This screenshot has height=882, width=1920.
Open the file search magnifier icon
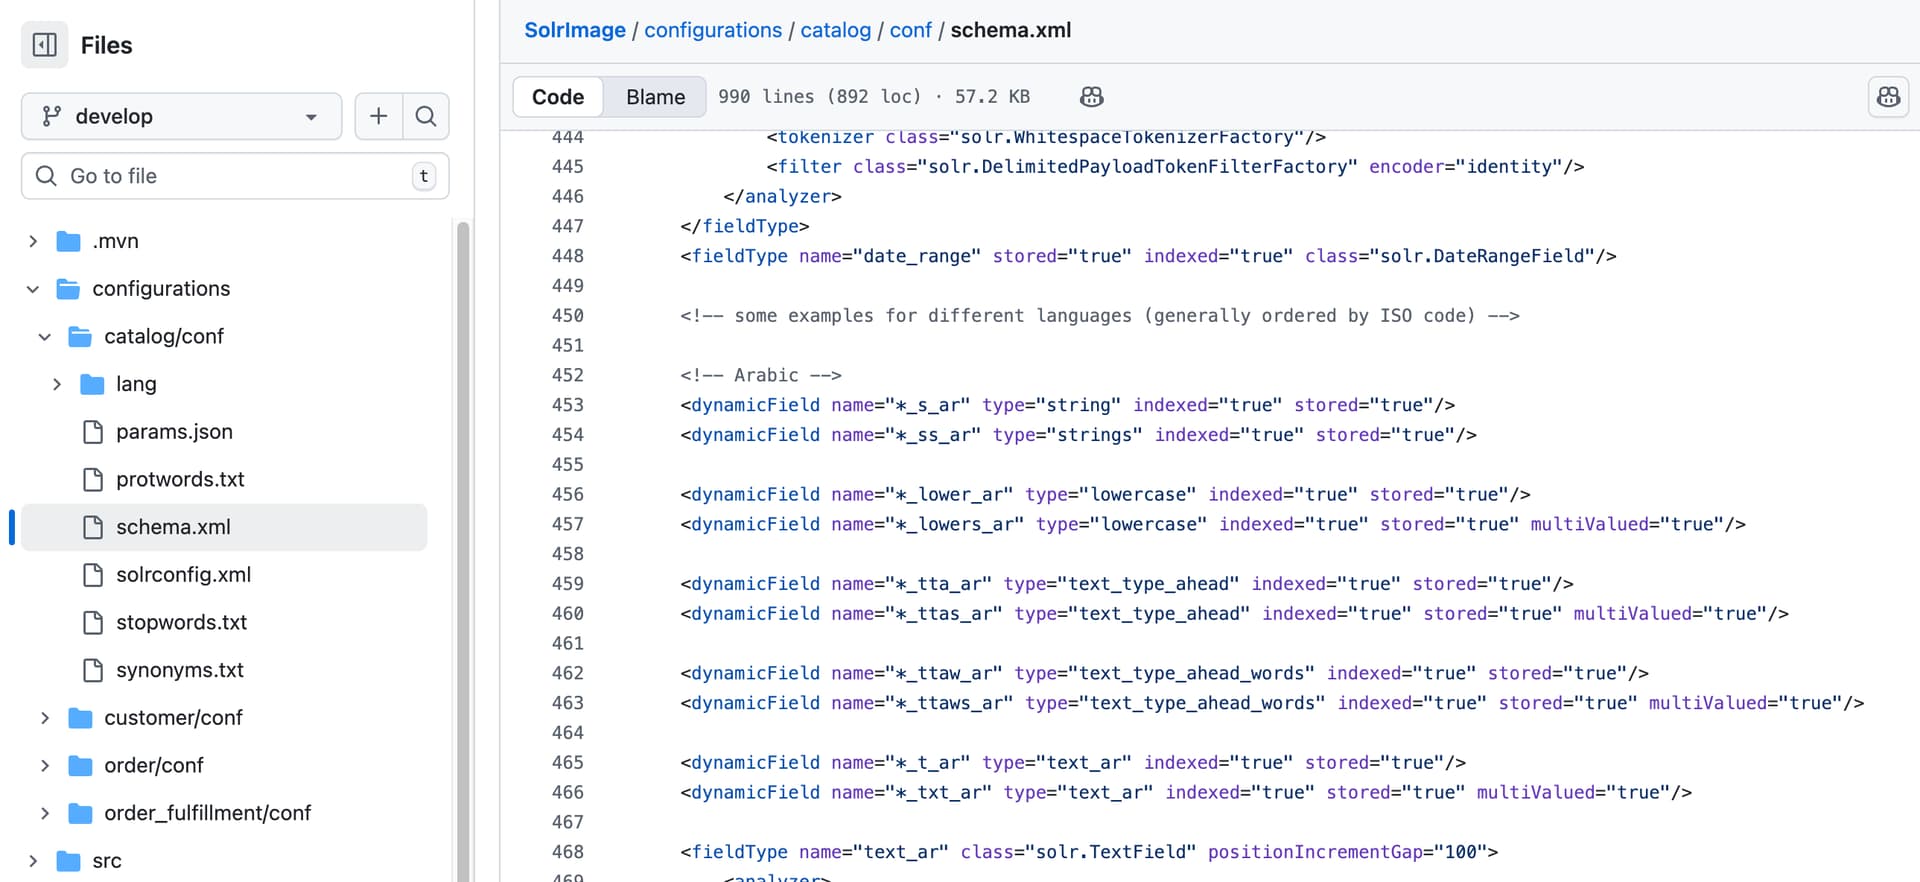(426, 116)
